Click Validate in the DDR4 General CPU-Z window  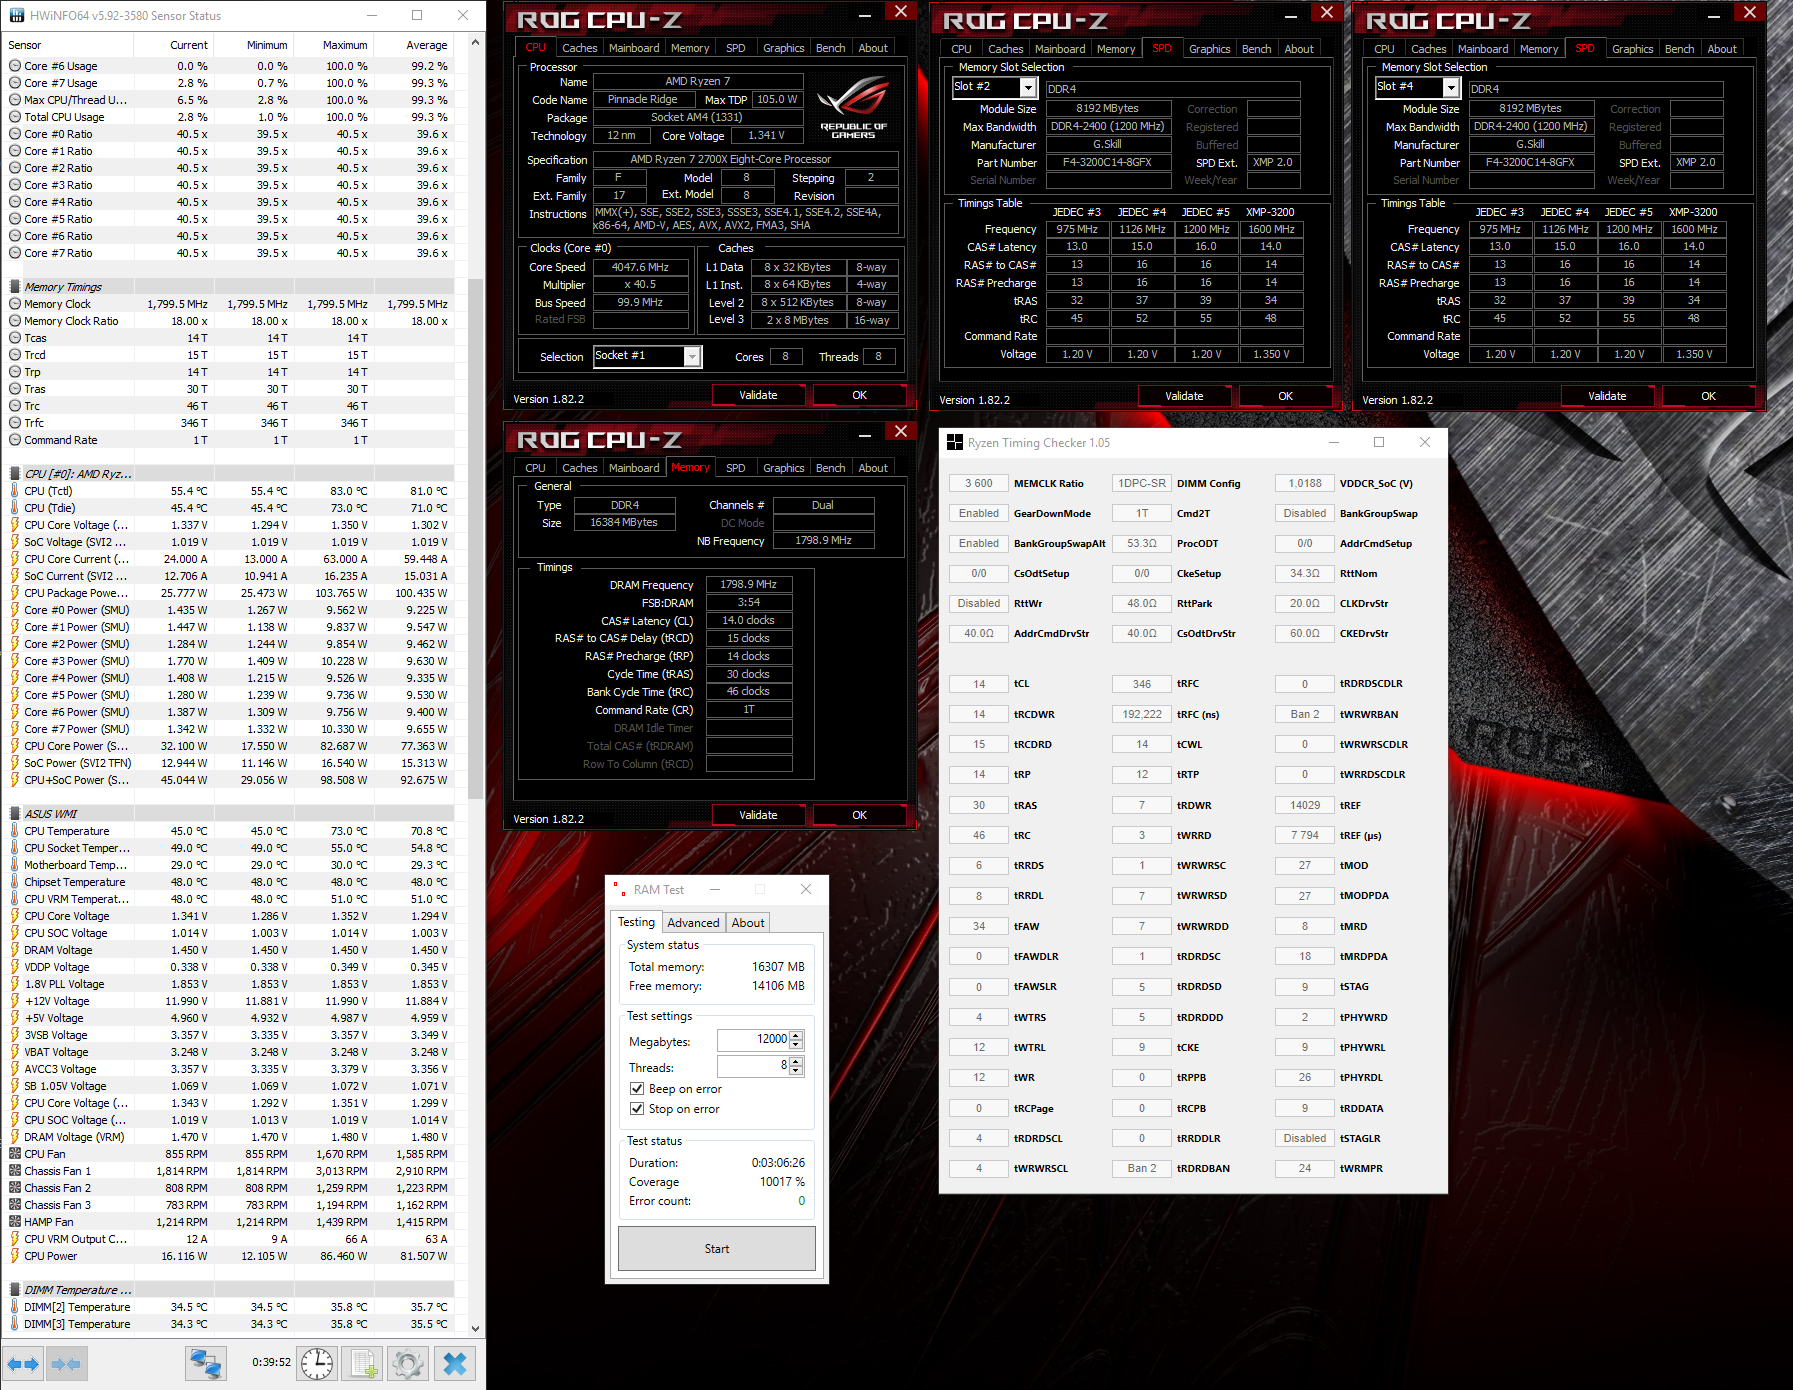758,816
